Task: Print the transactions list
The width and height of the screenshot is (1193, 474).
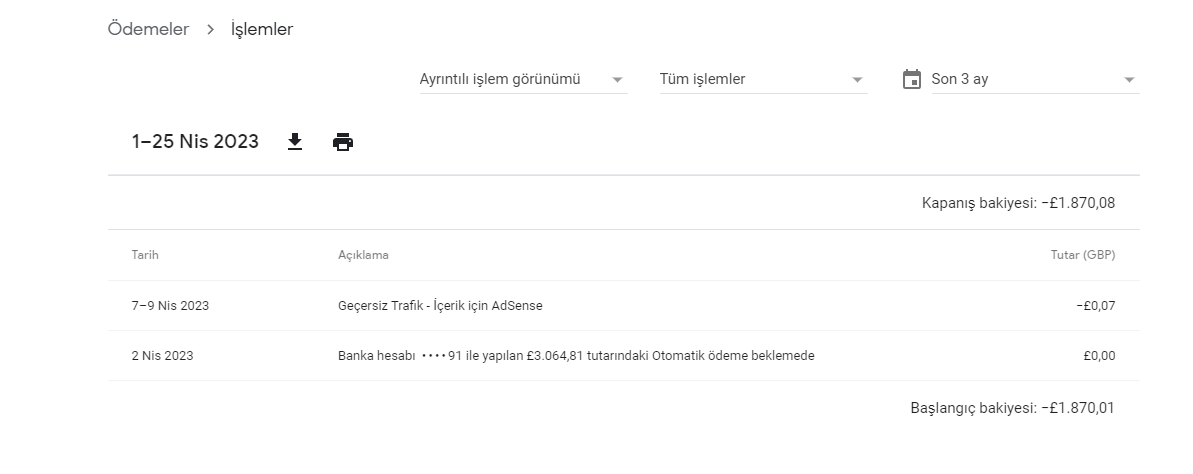Action: click(343, 142)
